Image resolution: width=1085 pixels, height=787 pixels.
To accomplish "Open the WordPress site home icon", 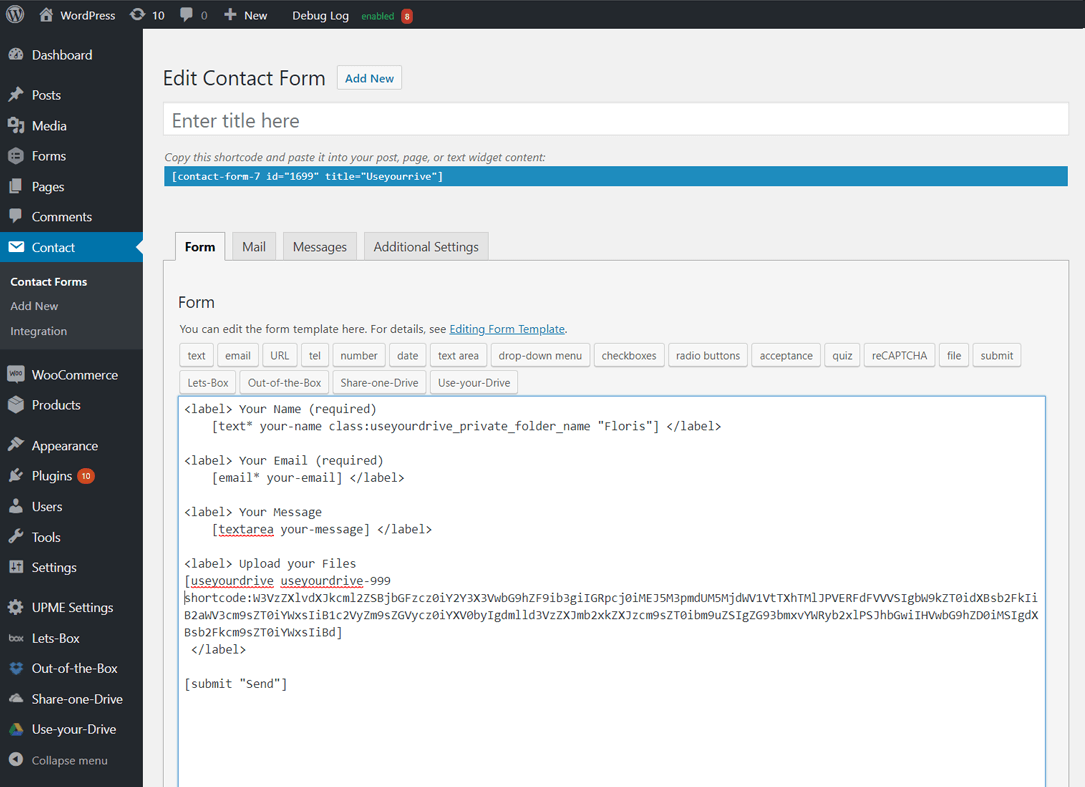I will (46, 15).
